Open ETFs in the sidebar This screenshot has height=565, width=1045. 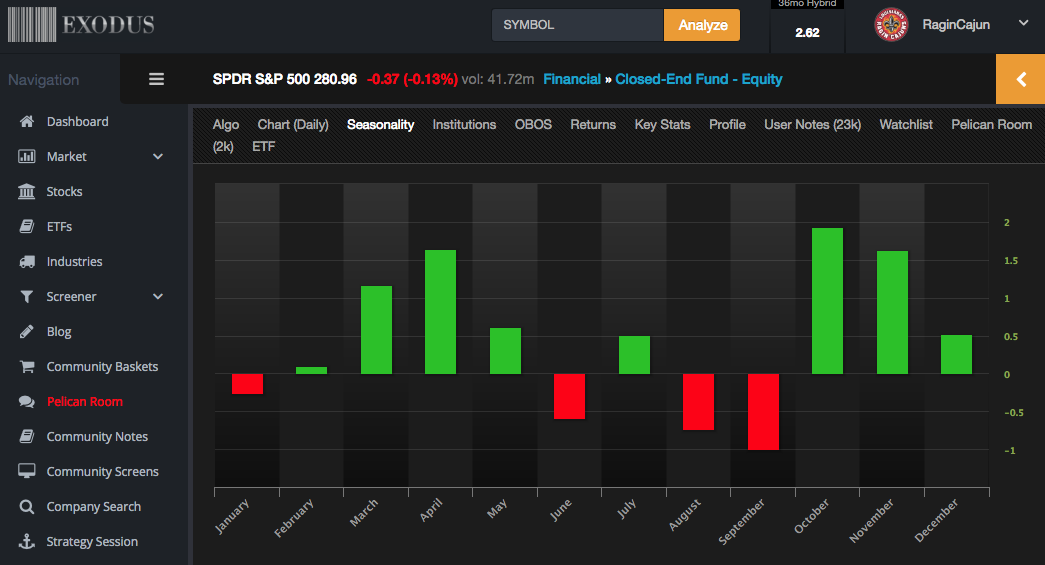[x=59, y=227]
